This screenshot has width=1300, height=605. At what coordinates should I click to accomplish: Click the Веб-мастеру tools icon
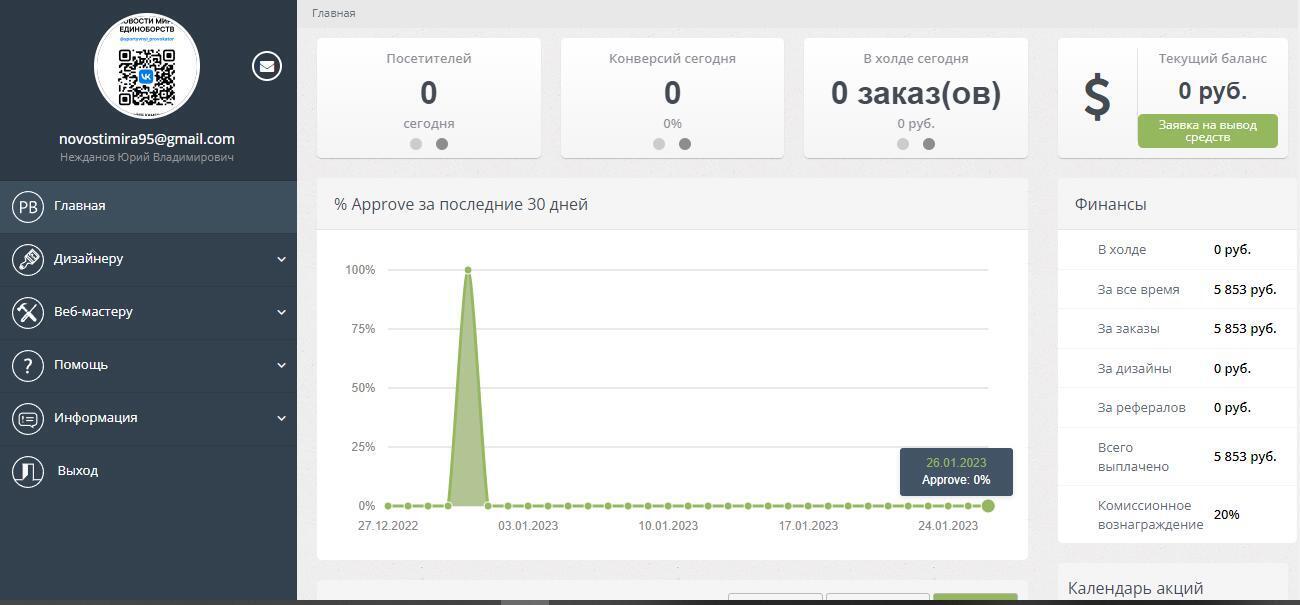28,311
